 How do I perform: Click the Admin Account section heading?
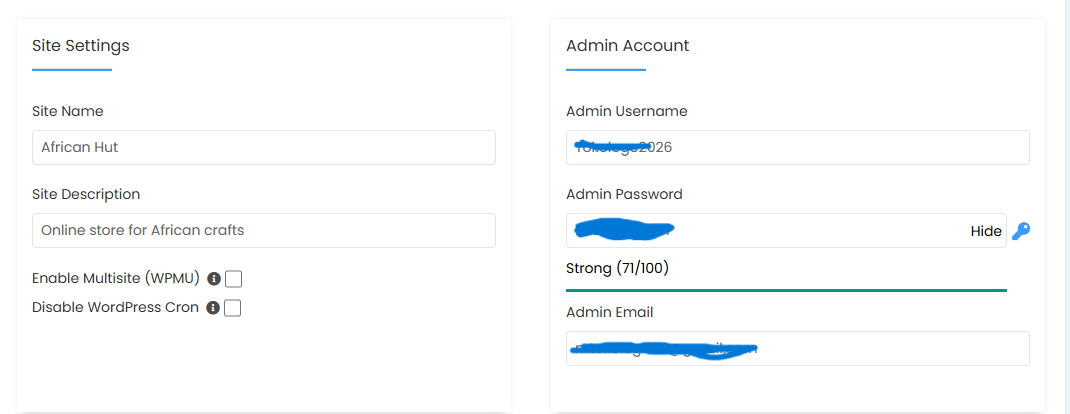pyautogui.click(x=628, y=46)
